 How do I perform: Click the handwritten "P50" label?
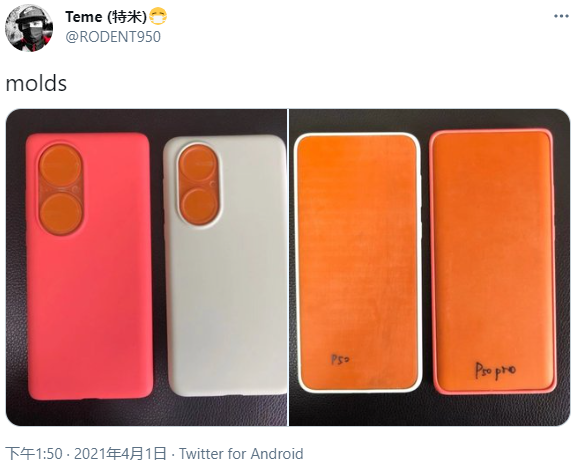coord(340,360)
